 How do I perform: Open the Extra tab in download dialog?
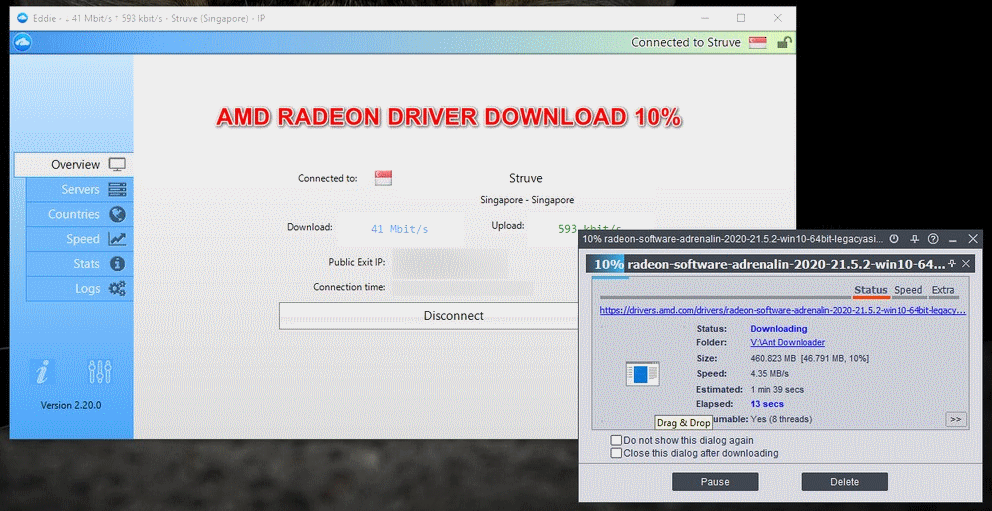(943, 290)
